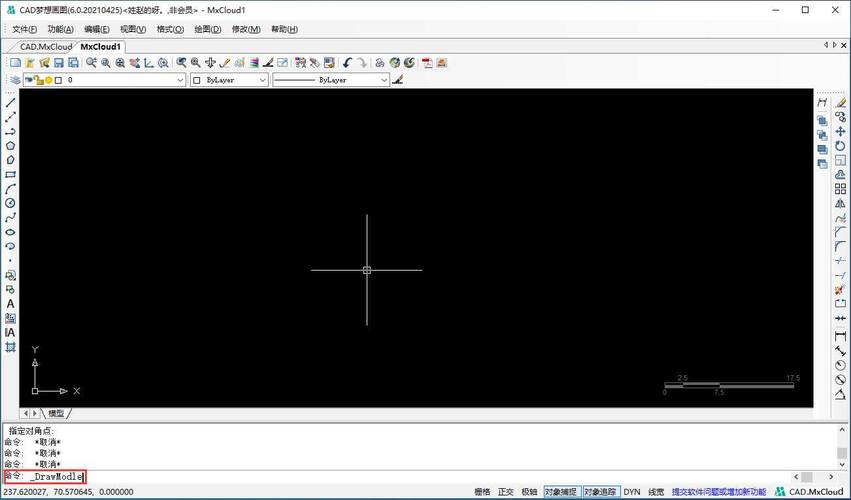
Task: Select the Arc tool
Action: (x=10, y=189)
